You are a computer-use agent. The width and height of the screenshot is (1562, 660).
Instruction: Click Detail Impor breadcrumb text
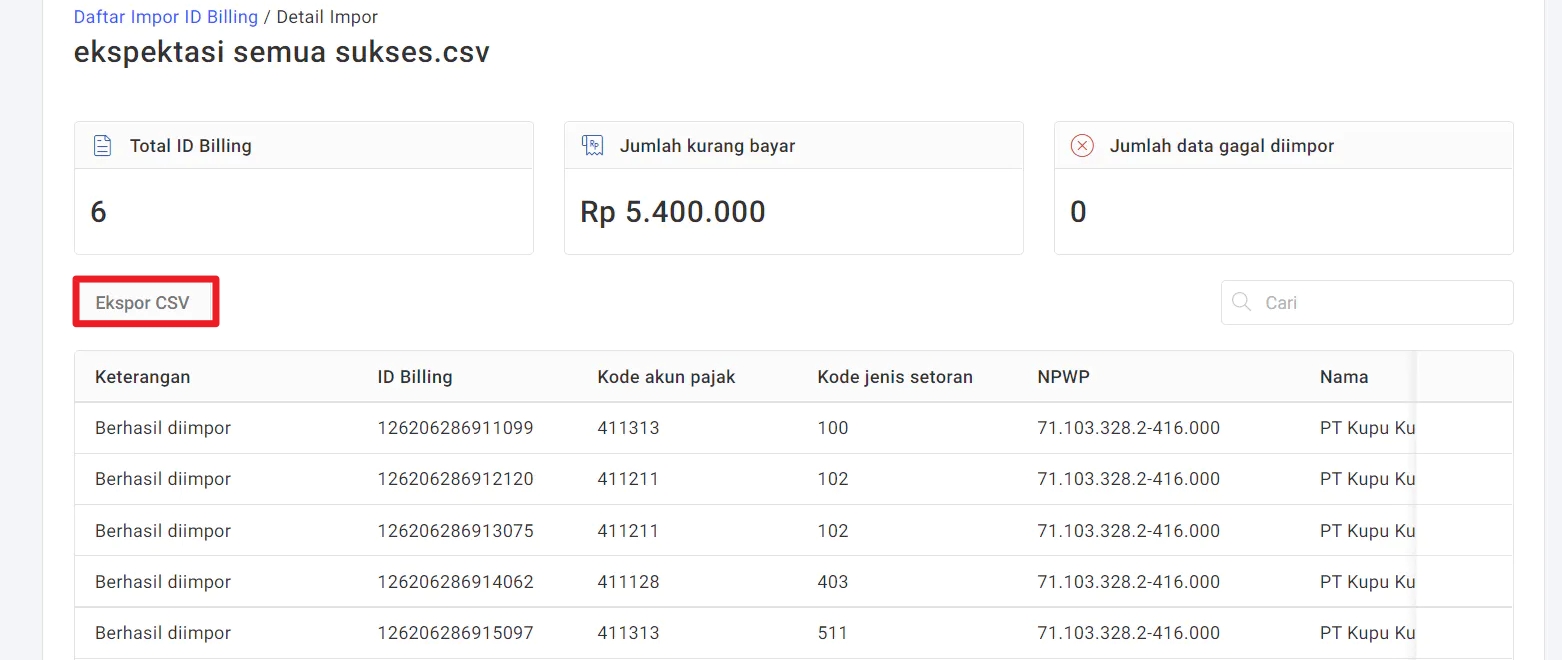pos(327,17)
